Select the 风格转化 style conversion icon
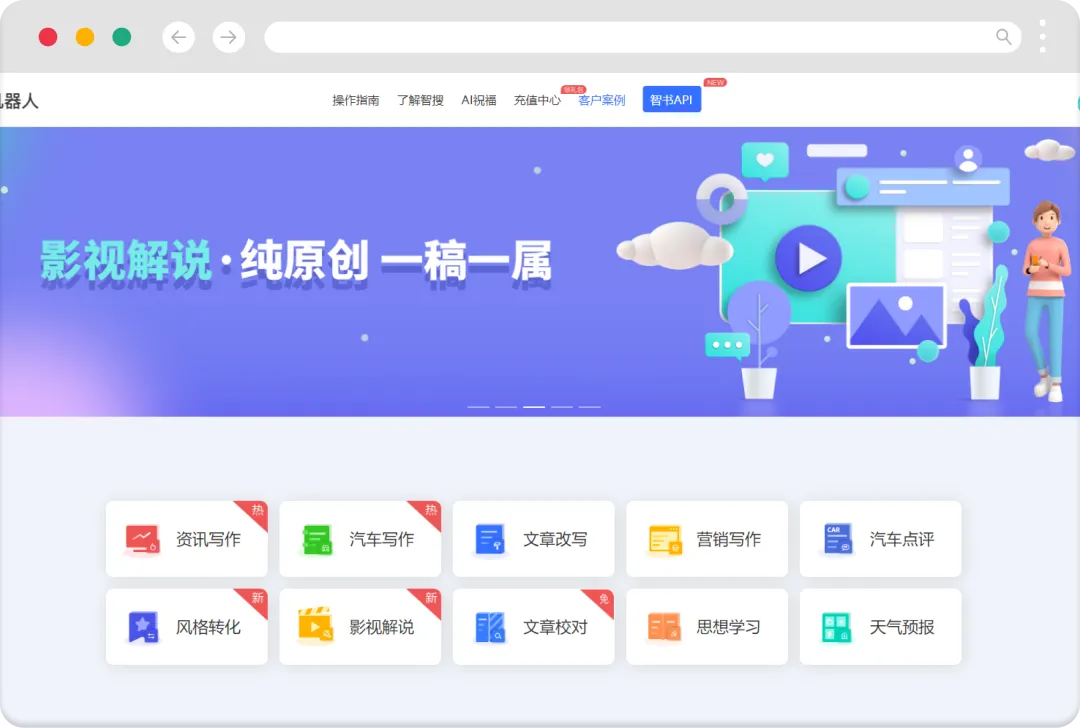 coord(143,628)
